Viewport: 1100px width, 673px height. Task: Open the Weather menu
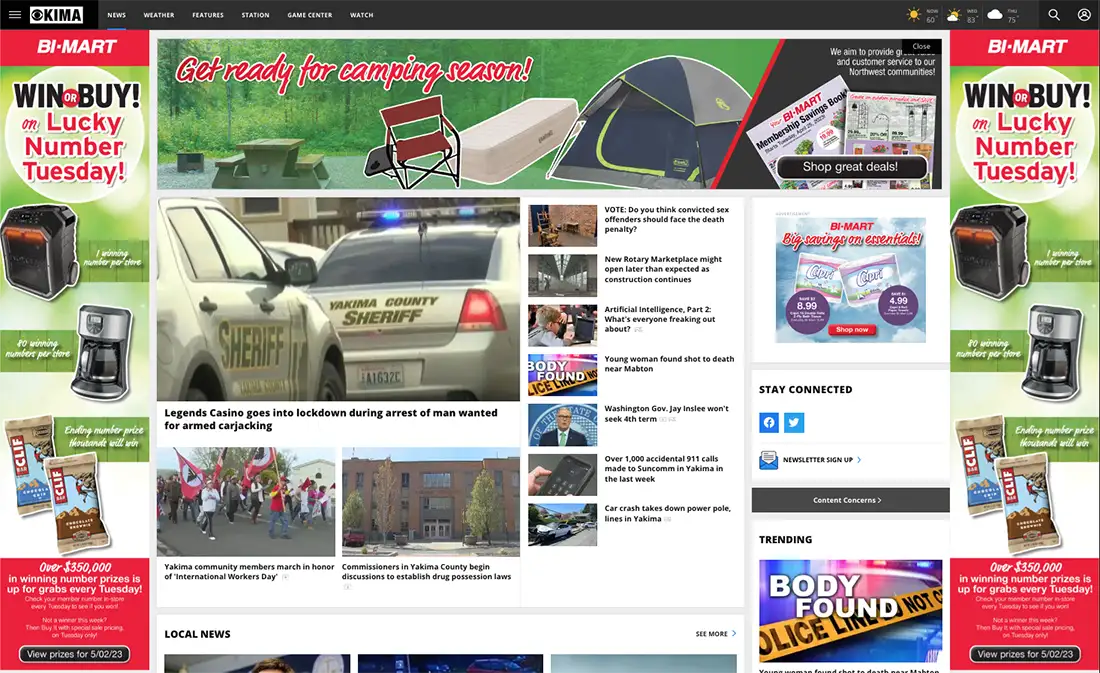click(159, 15)
